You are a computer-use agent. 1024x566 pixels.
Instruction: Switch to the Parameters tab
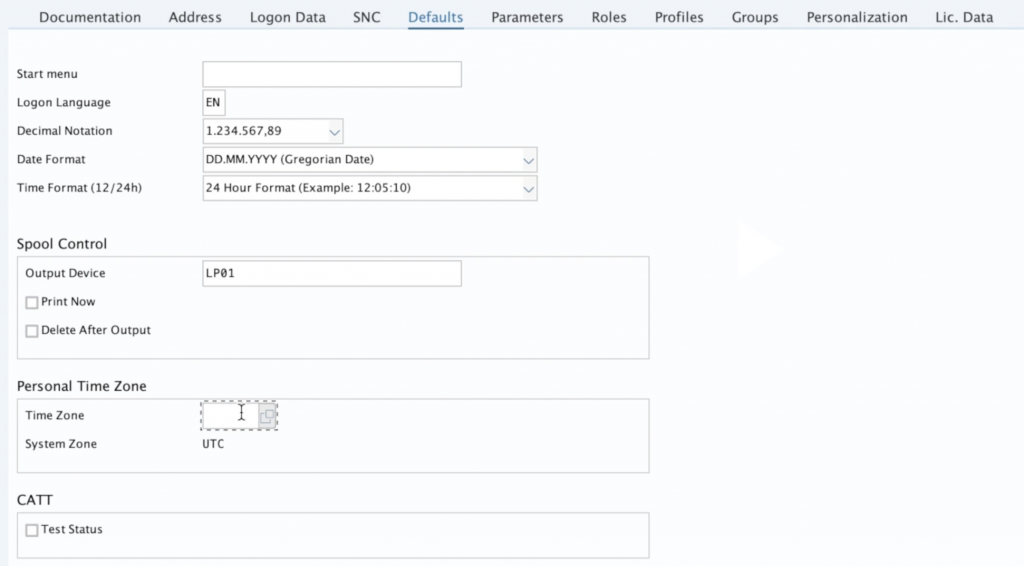pos(527,17)
